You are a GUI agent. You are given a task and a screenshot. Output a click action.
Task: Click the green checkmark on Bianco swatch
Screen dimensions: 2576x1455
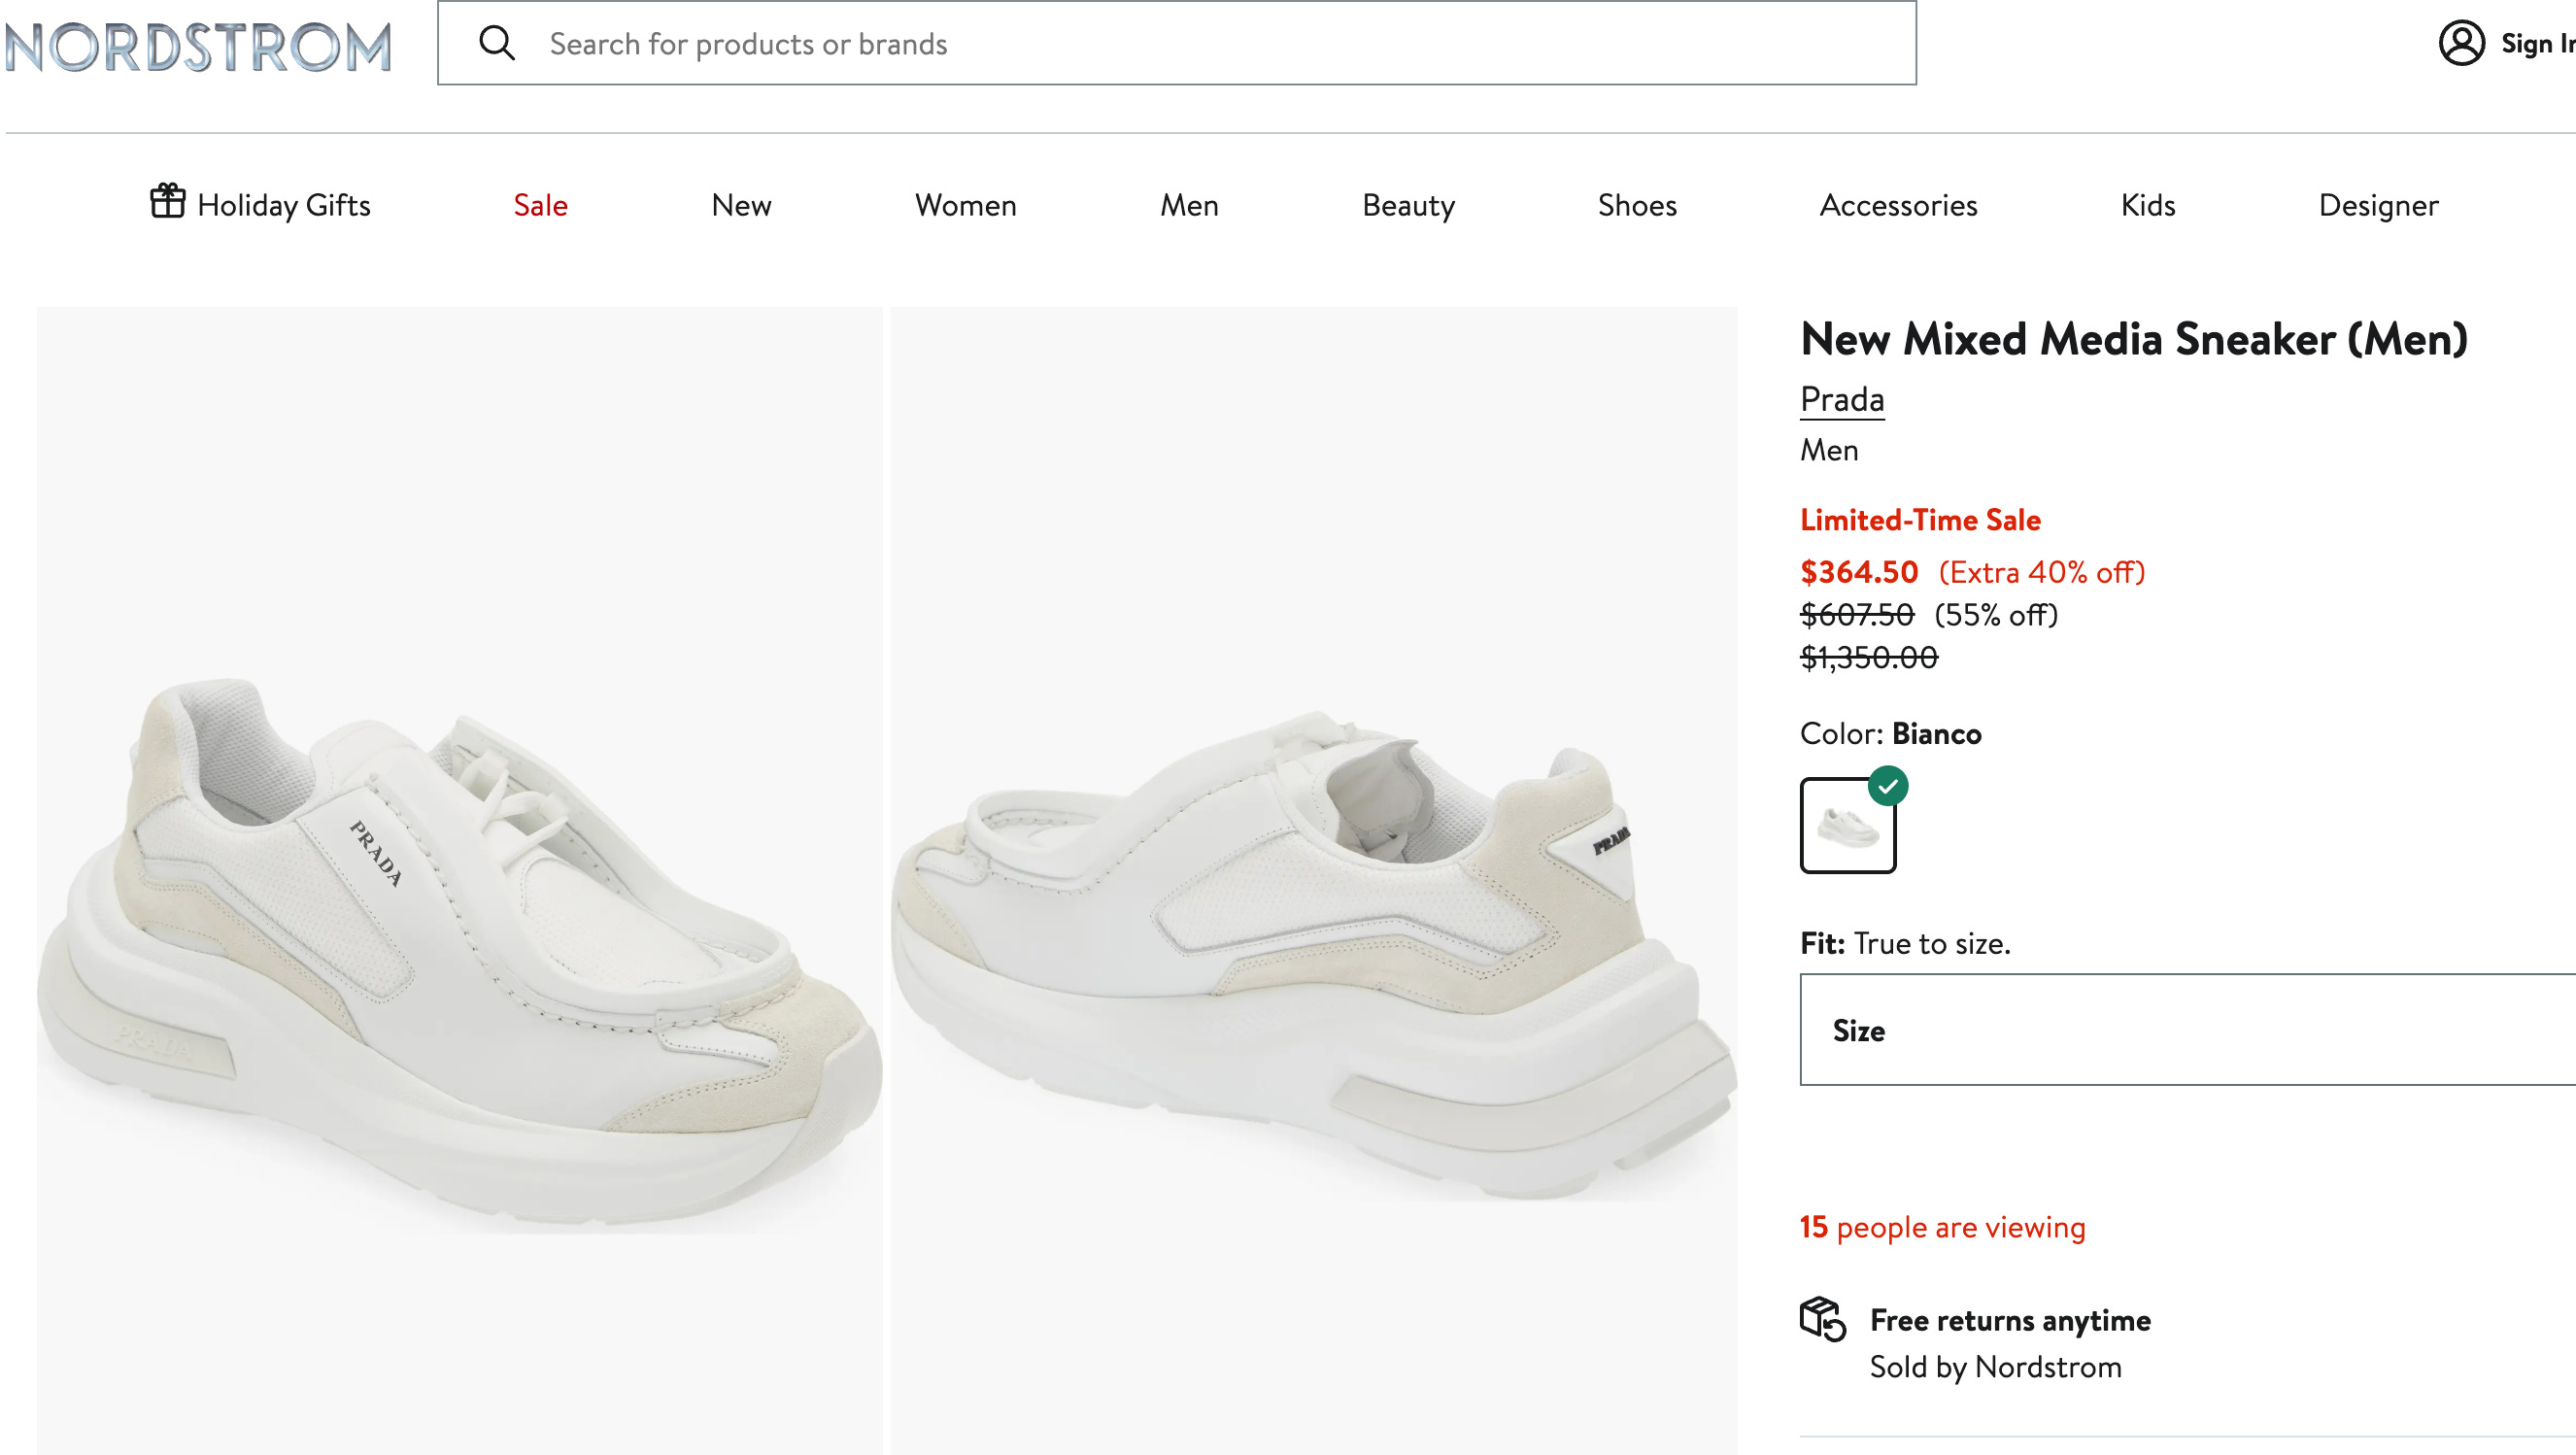(x=1887, y=786)
